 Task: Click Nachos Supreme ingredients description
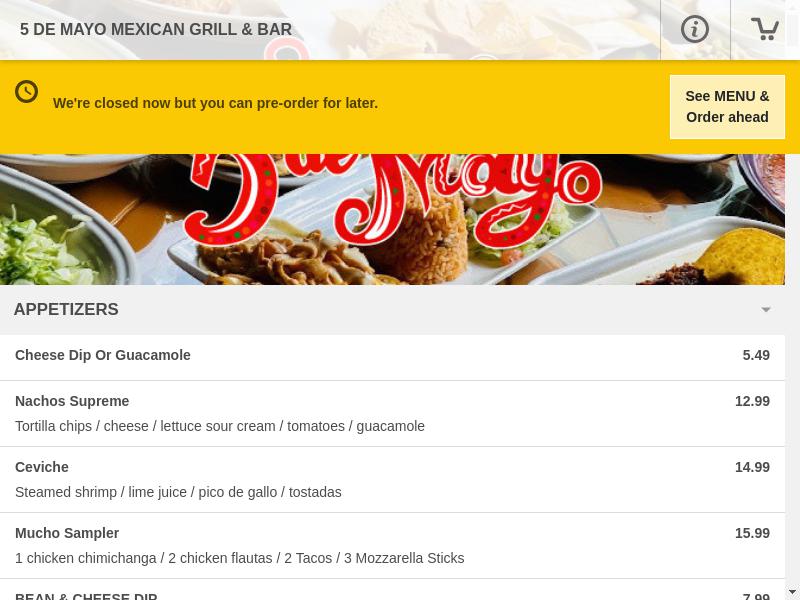pos(220,426)
